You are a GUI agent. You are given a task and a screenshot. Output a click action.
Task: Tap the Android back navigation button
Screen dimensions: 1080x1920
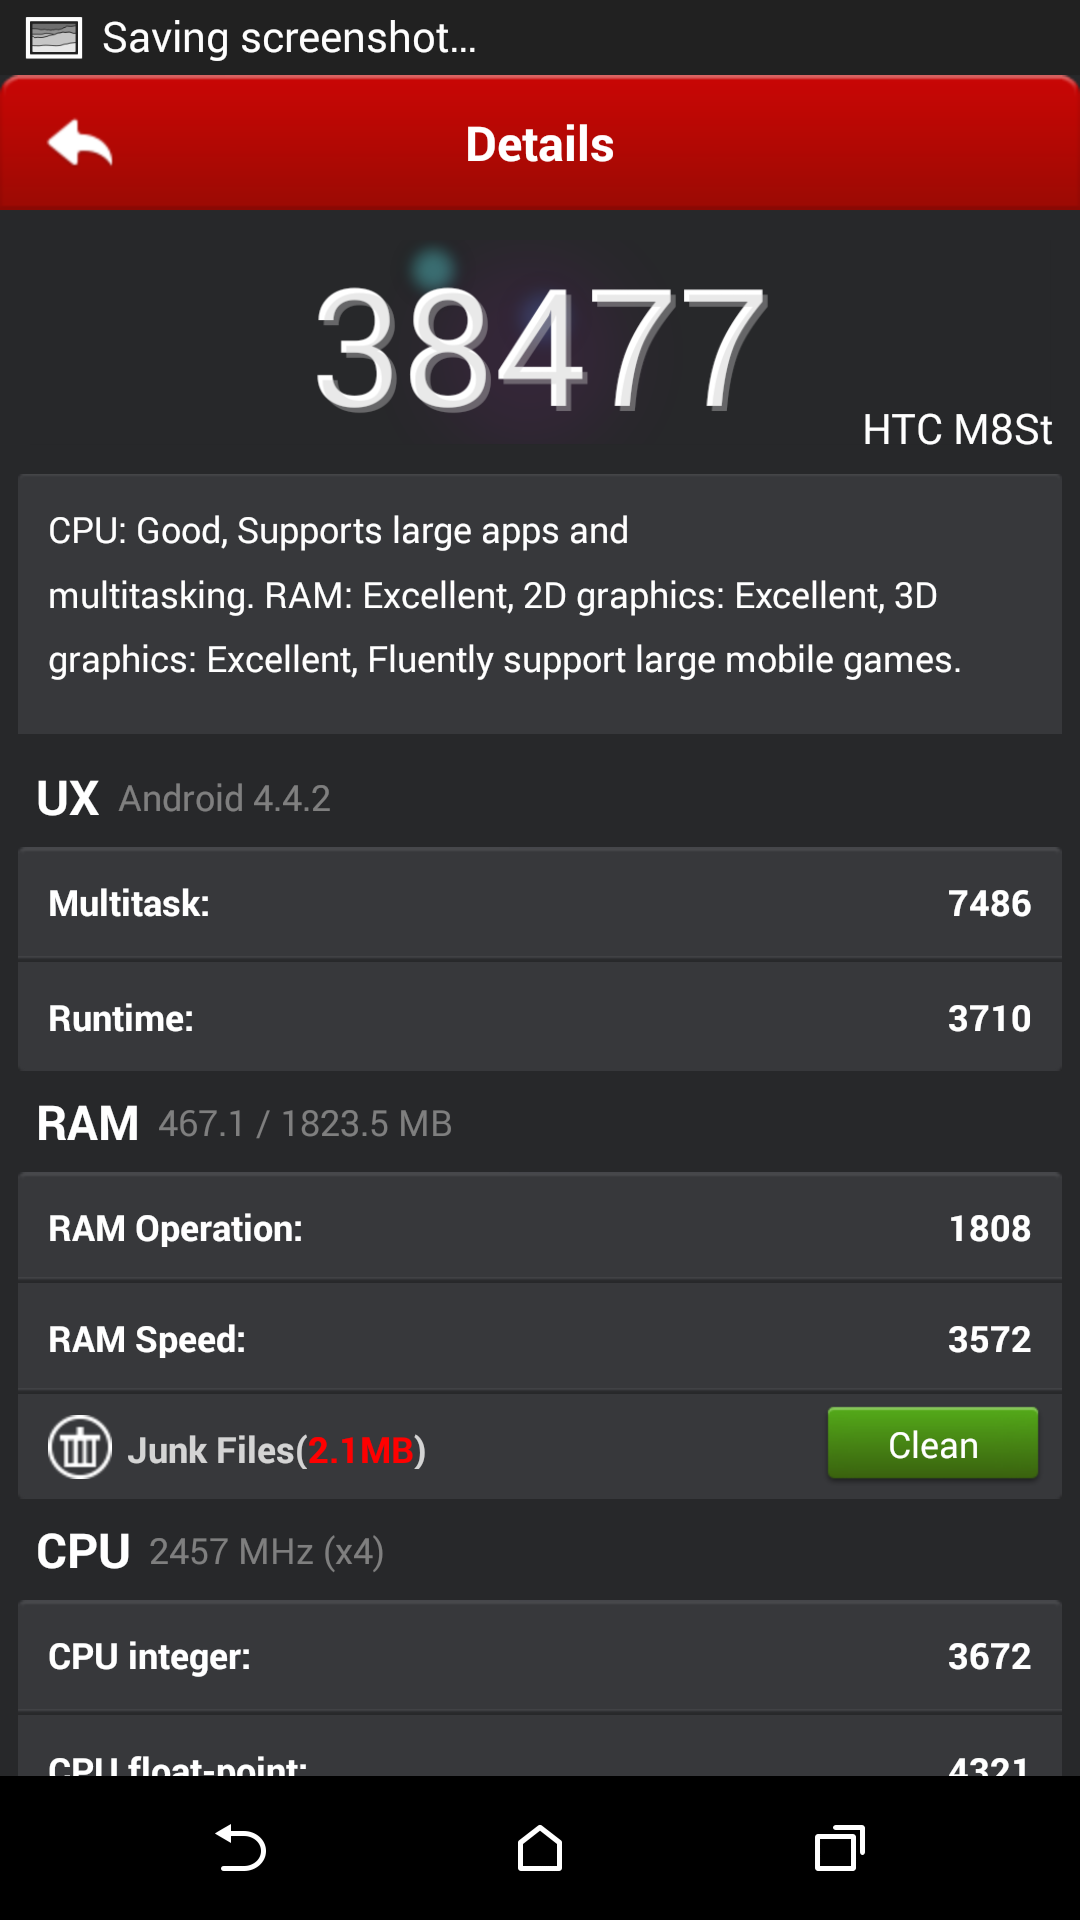[240, 1848]
